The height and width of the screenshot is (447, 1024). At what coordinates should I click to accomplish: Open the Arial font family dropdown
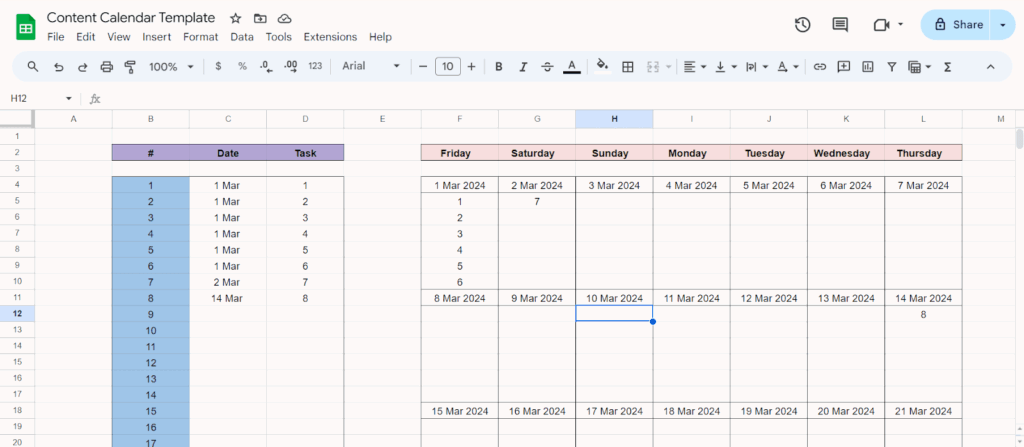(x=371, y=67)
